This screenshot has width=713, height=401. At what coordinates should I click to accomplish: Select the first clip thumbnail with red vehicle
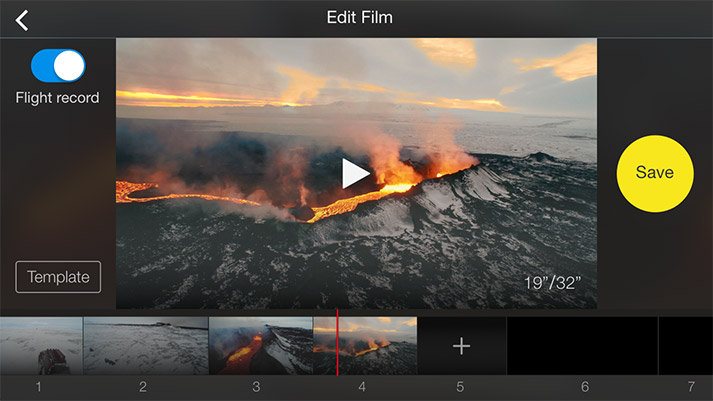pyautogui.click(x=41, y=346)
